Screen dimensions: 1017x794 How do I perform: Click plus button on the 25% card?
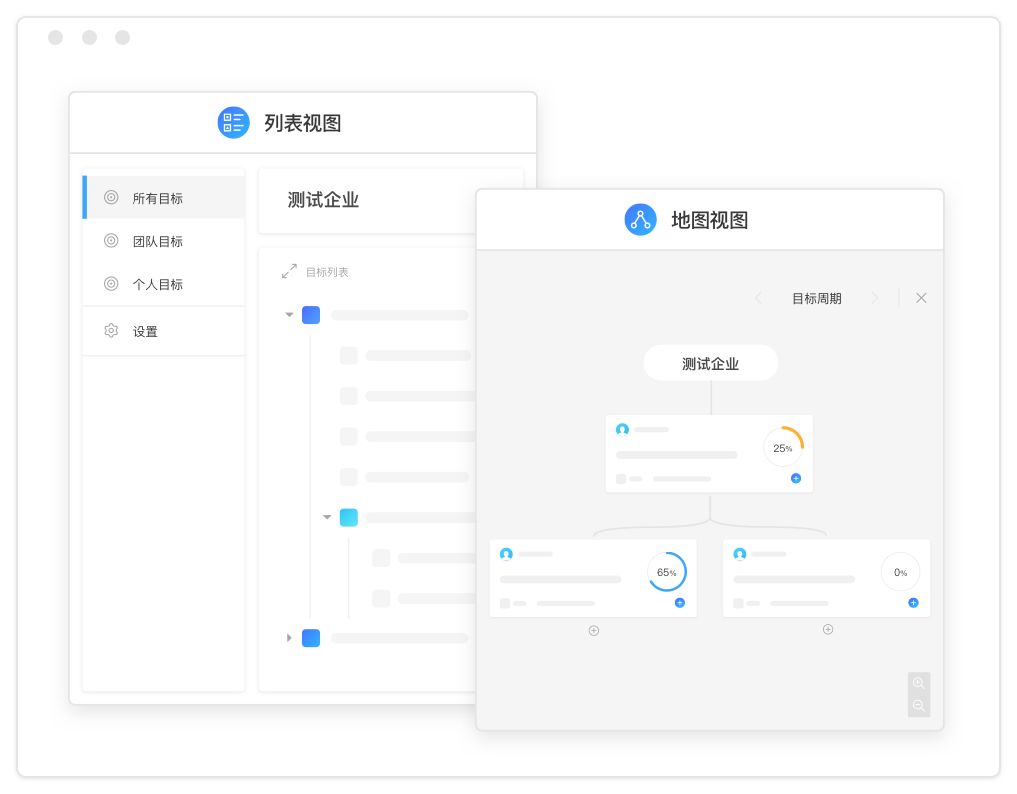pyautogui.click(x=796, y=478)
